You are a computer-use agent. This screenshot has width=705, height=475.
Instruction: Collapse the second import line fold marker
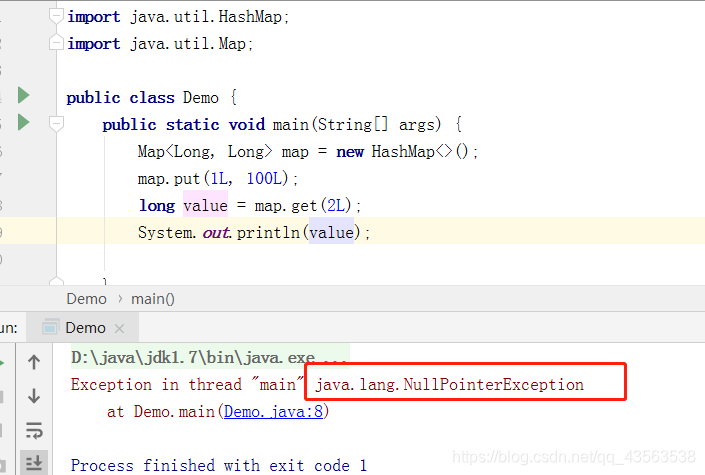click(56, 43)
